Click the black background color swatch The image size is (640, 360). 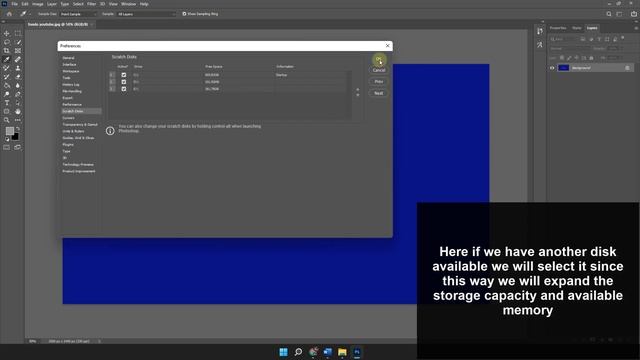tap(16, 137)
